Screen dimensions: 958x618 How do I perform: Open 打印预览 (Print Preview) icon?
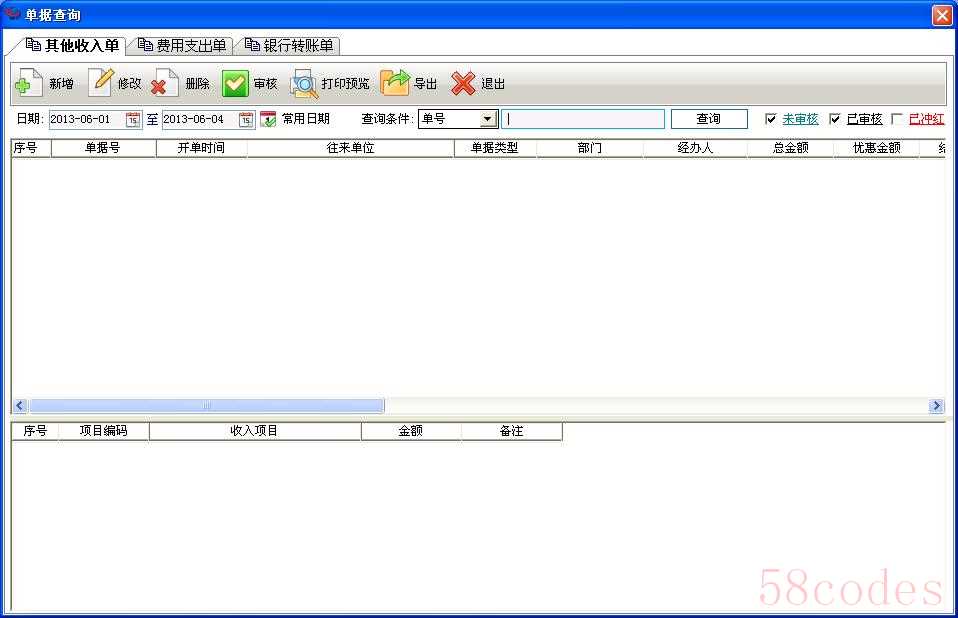[304, 83]
